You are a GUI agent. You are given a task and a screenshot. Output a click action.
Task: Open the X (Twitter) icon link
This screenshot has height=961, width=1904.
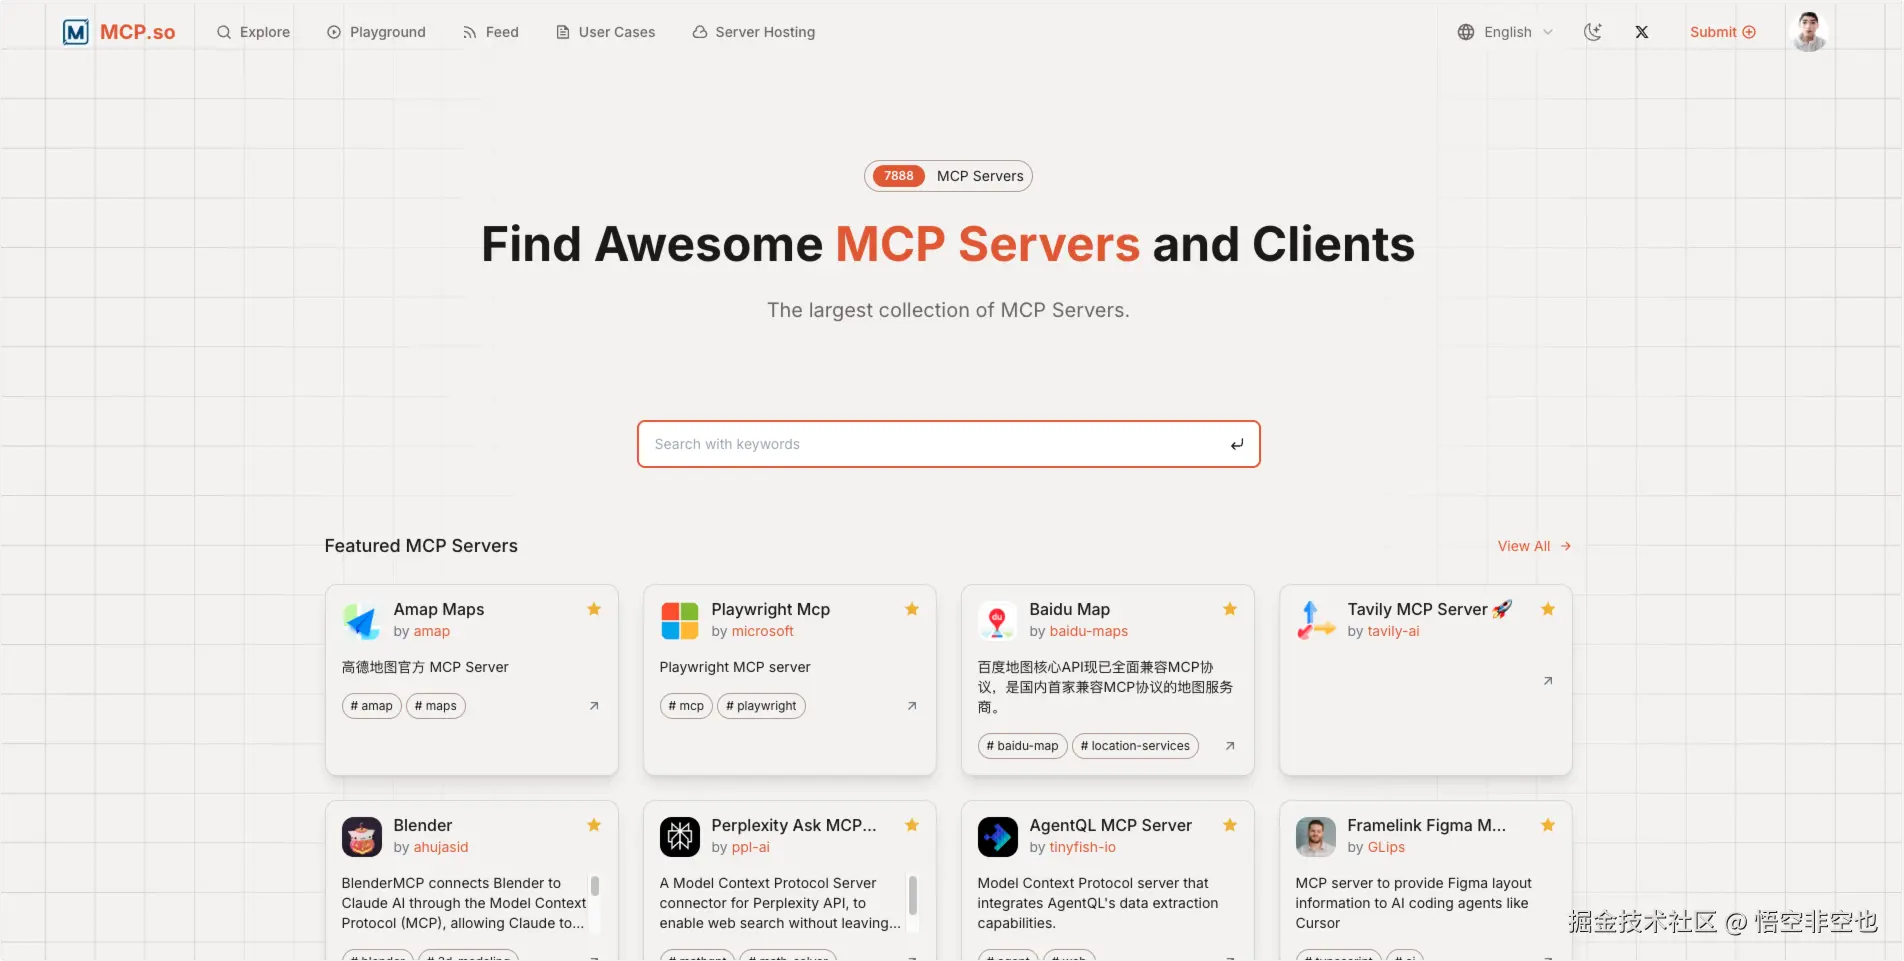click(x=1642, y=32)
